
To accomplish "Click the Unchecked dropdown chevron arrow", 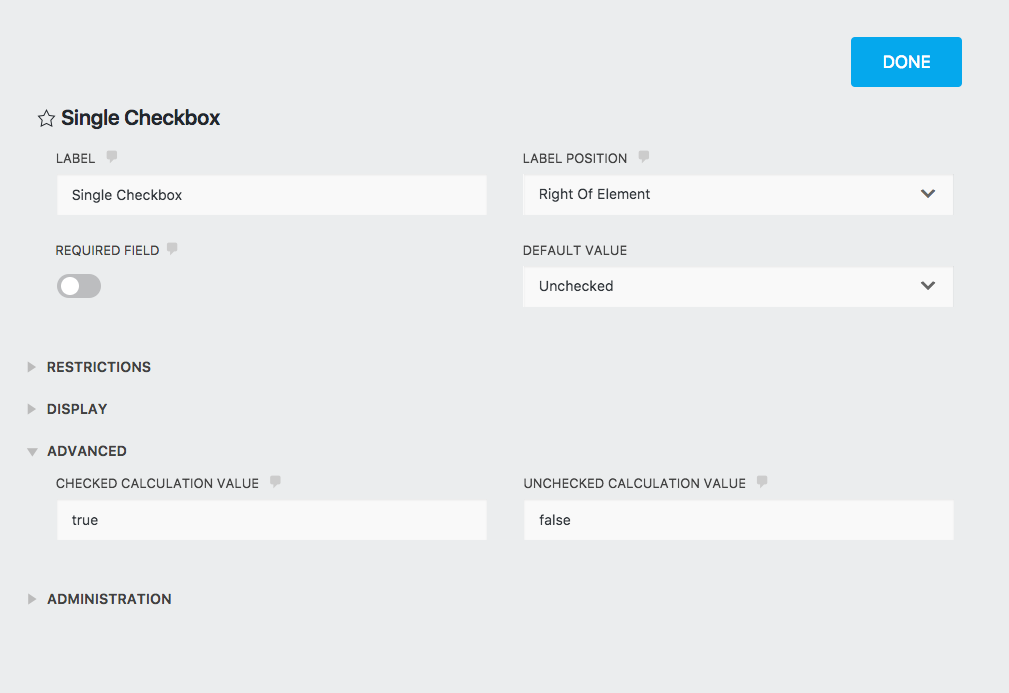I will (928, 286).
